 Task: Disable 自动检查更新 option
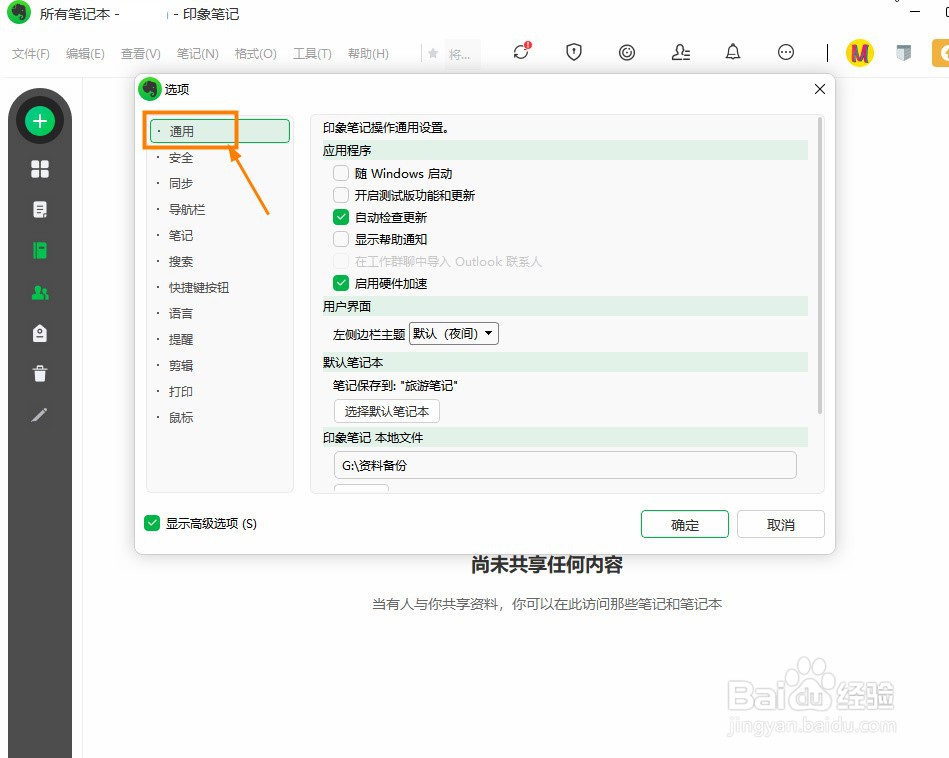click(x=340, y=216)
